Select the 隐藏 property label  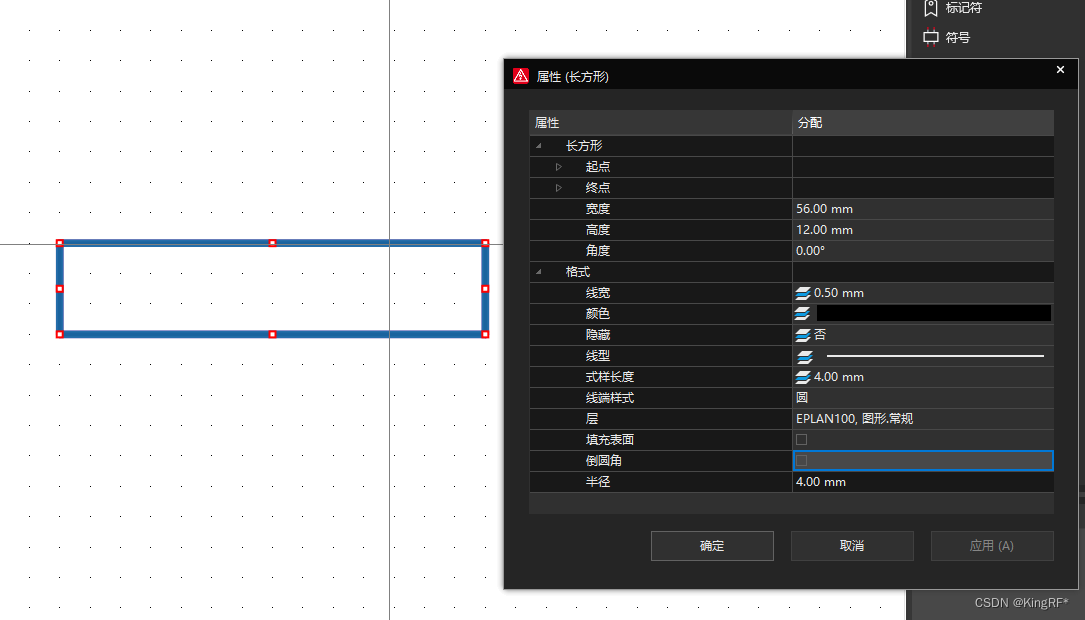point(598,335)
